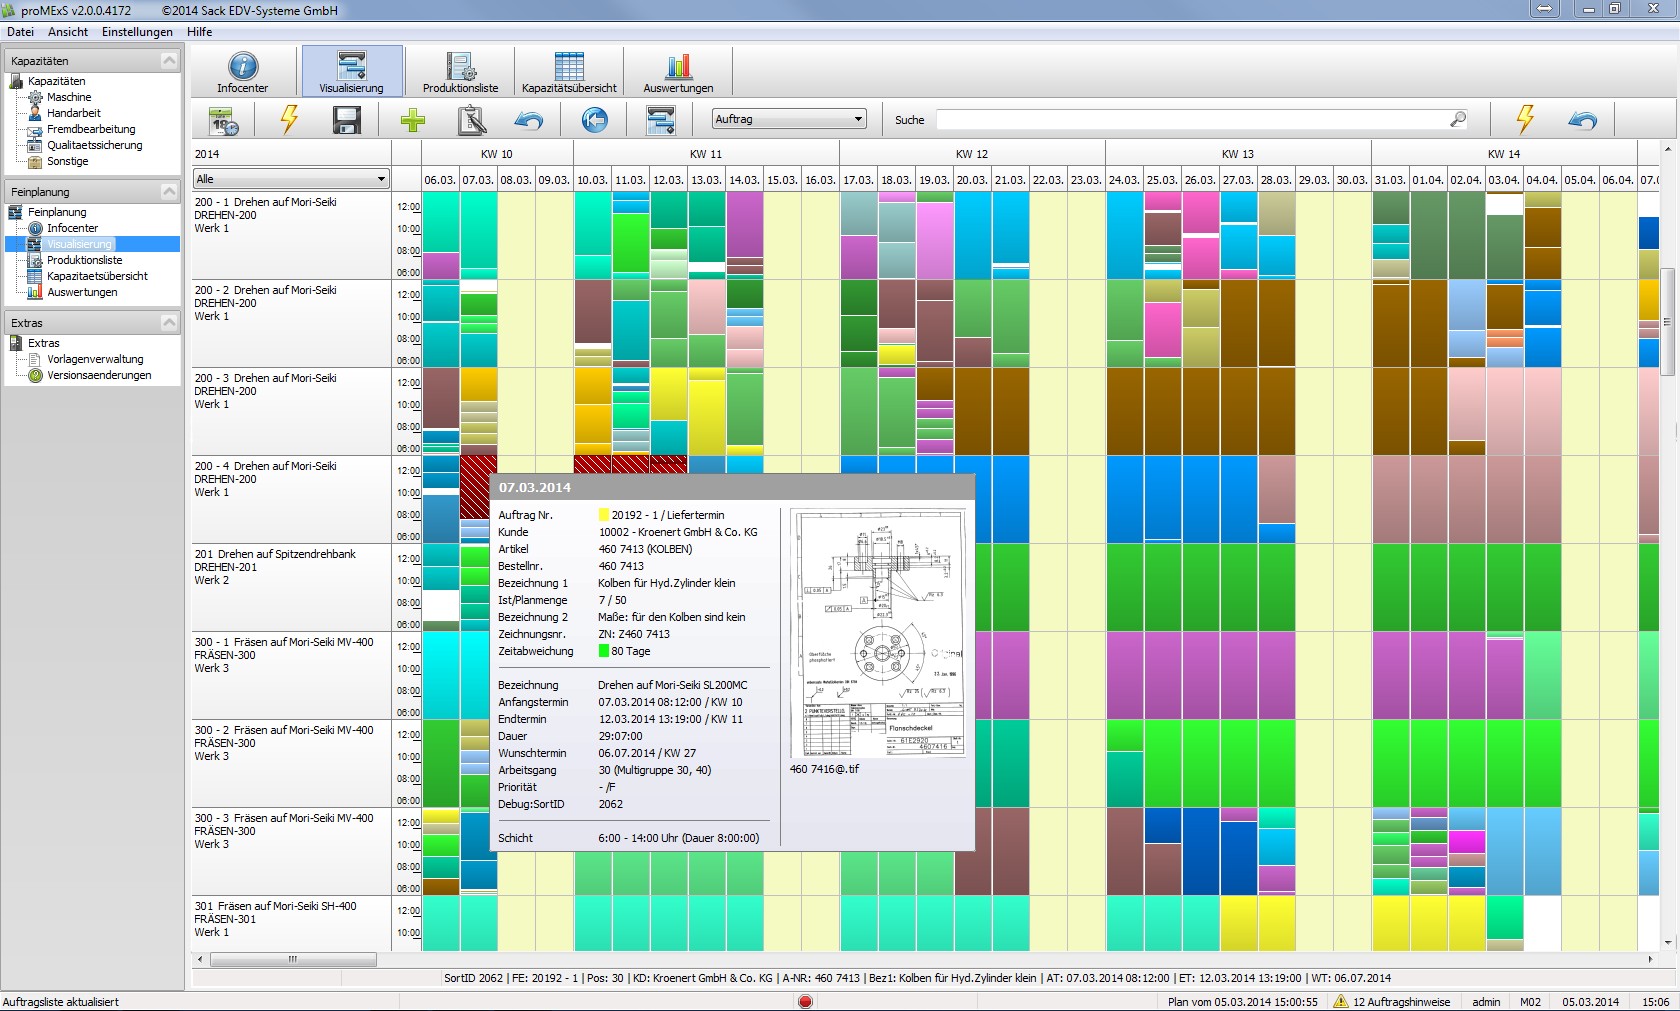Screen dimensions: 1680x1011
Task: Open the Kapazitätsübersicht toolbar view
Action: pyautogui.click(x=569, y=72)
